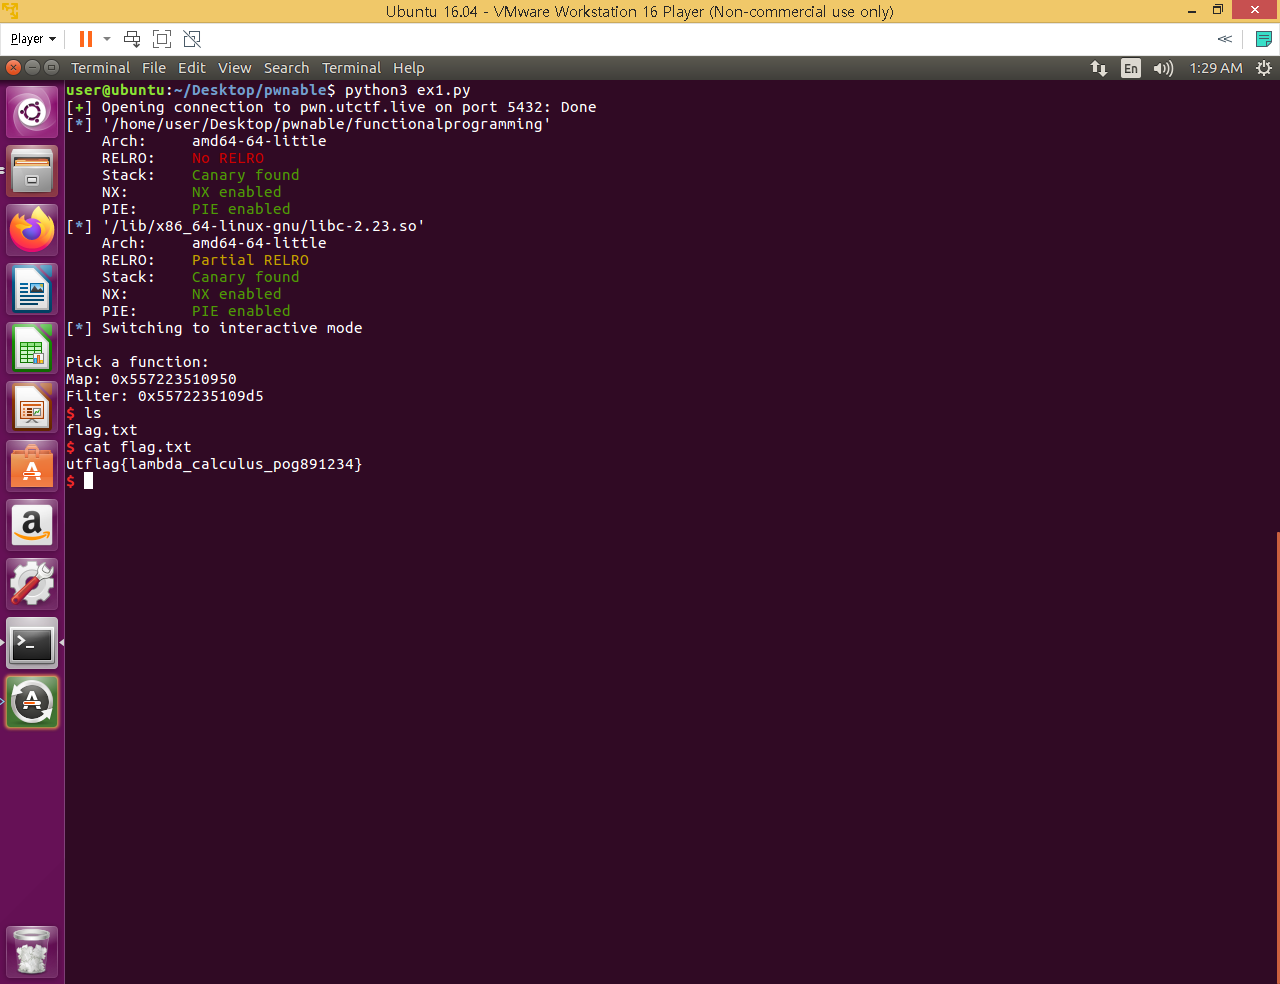This screenshot has height=984, width=1280.
Task: Click the flag text utflag{lambda_calculus_pog891234}
Action: point(214,464)
